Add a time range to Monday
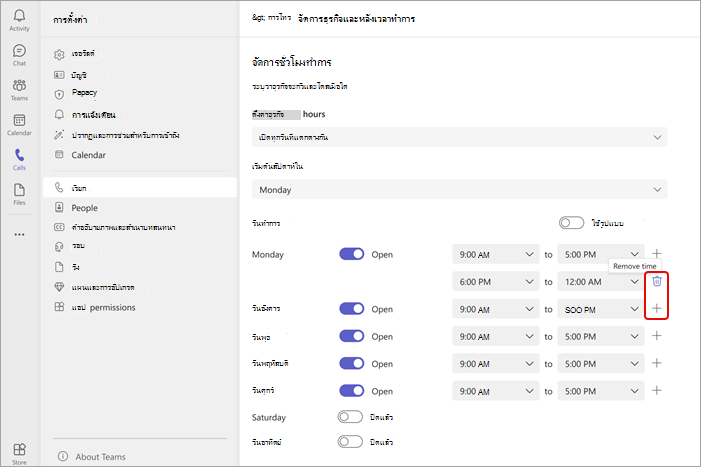 pyautogui.click(x=656, y=254)
